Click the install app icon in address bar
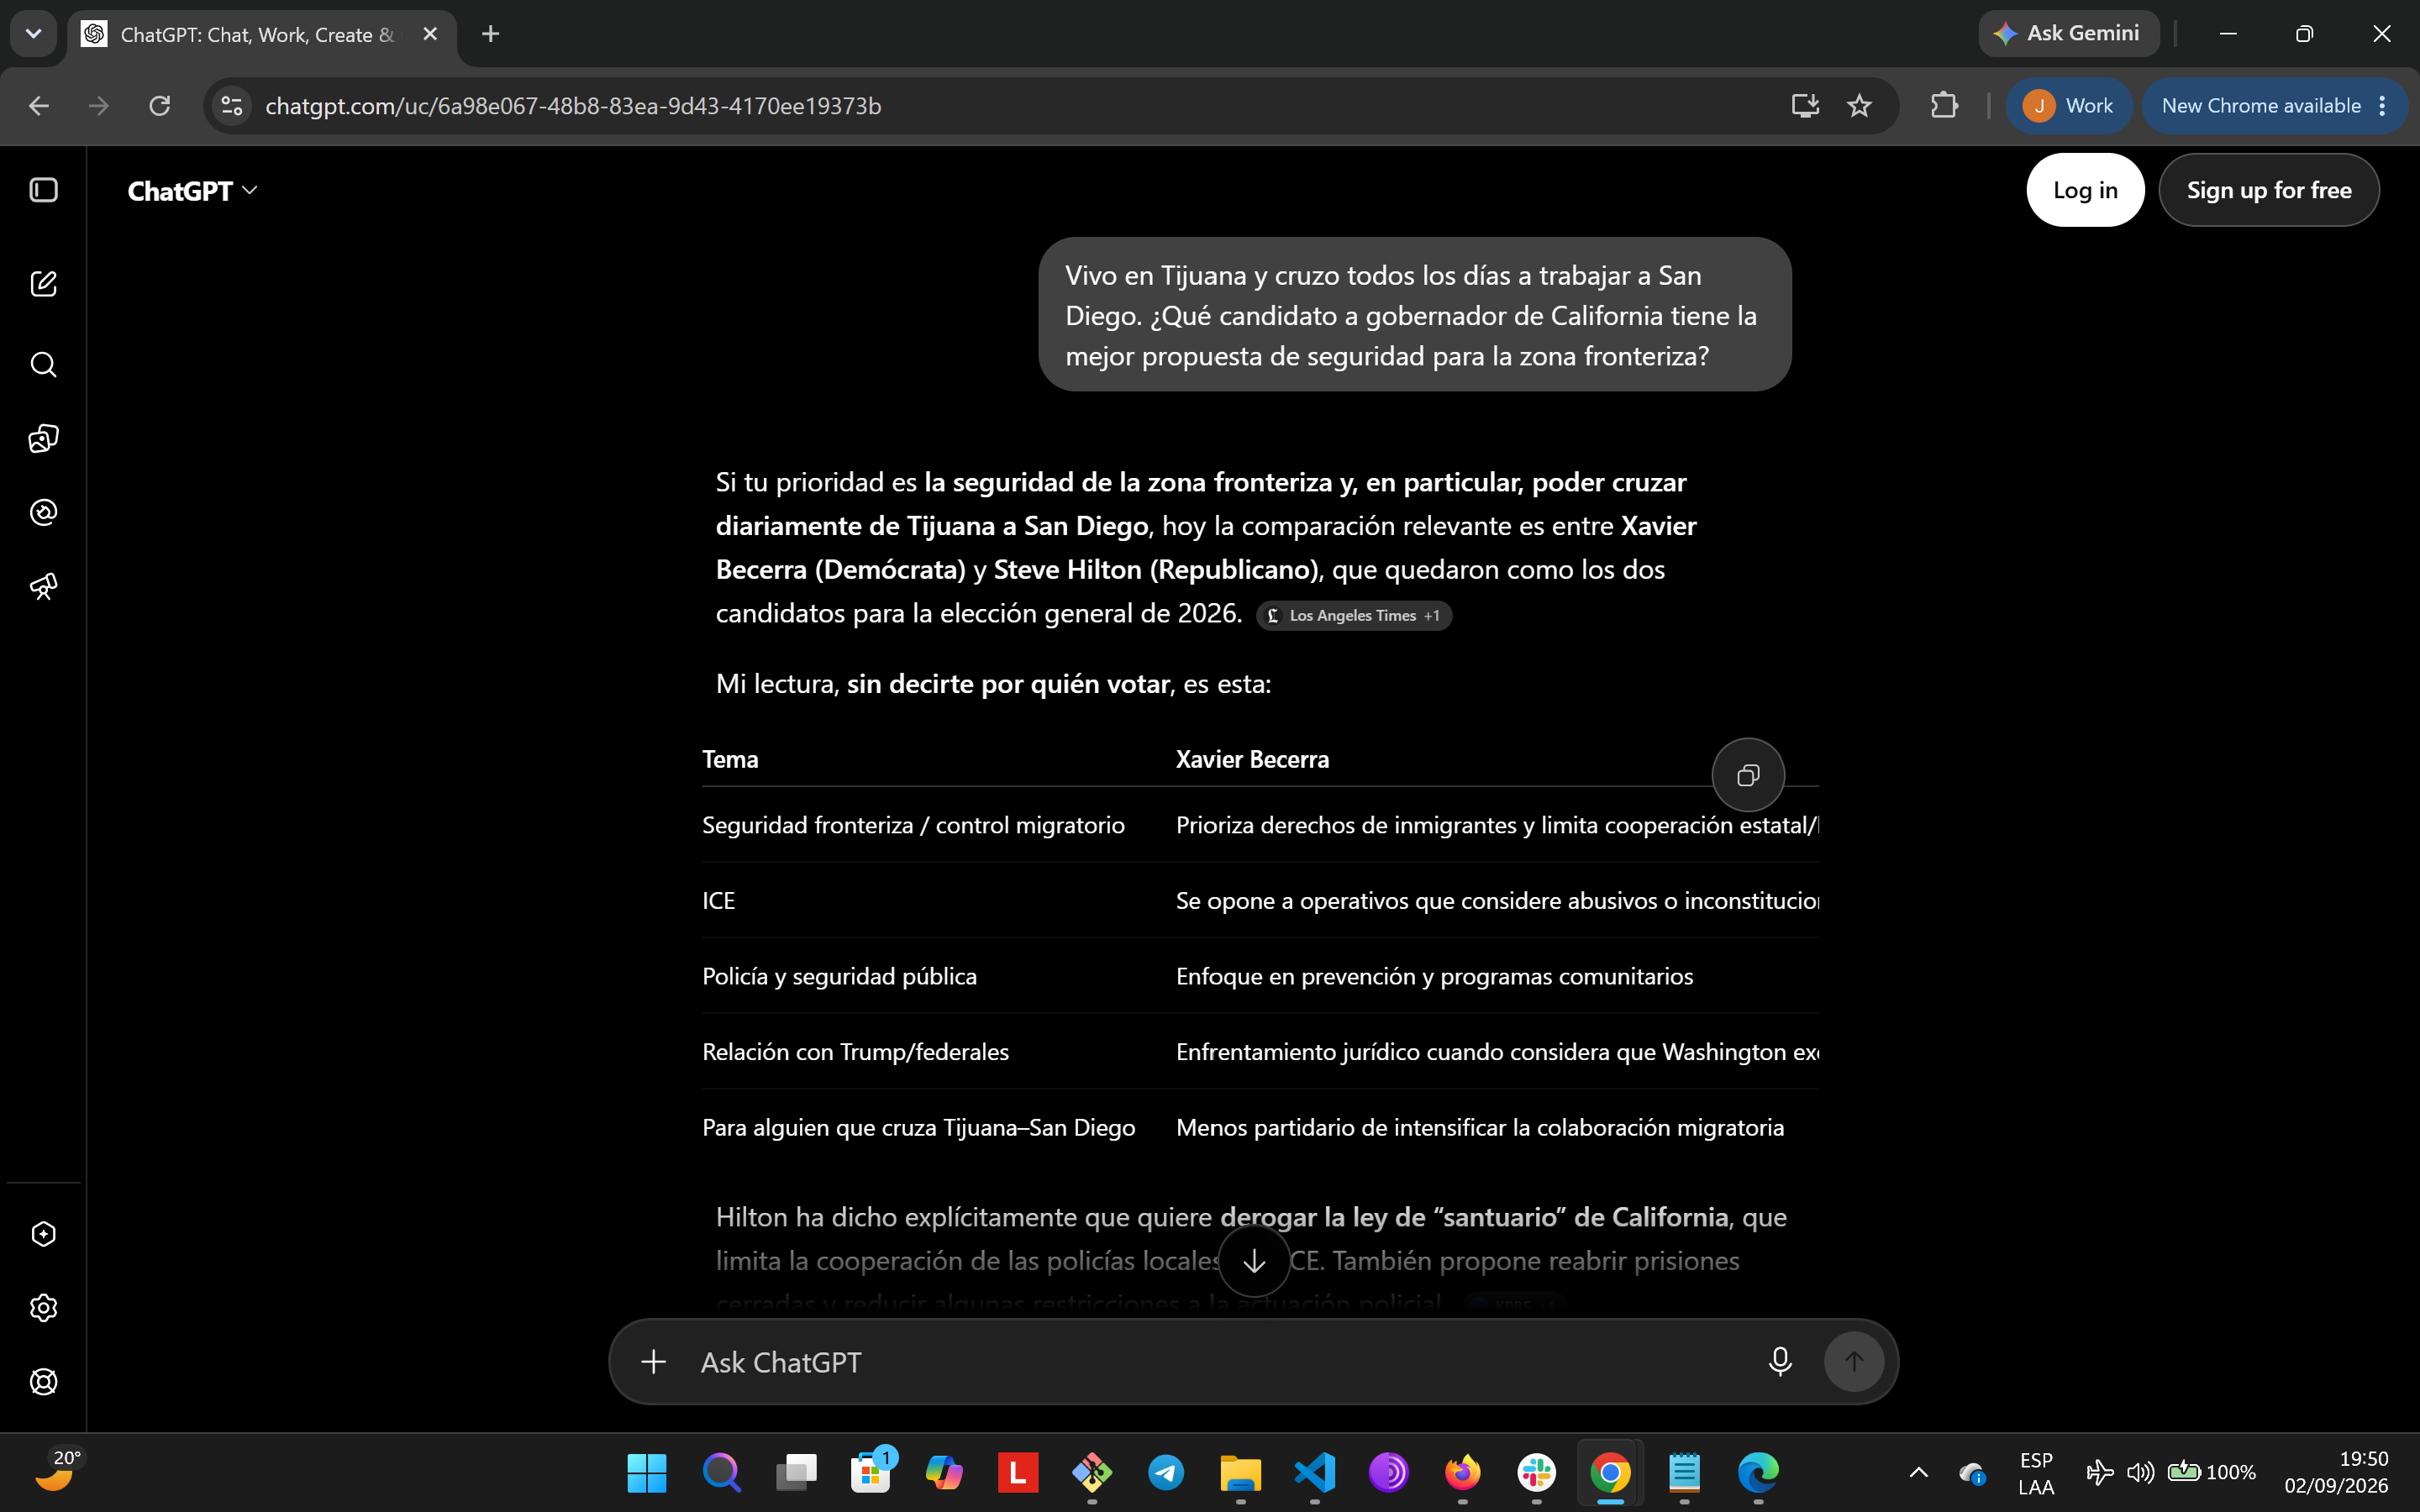 pyautogui.click(x=1805, y=106)
